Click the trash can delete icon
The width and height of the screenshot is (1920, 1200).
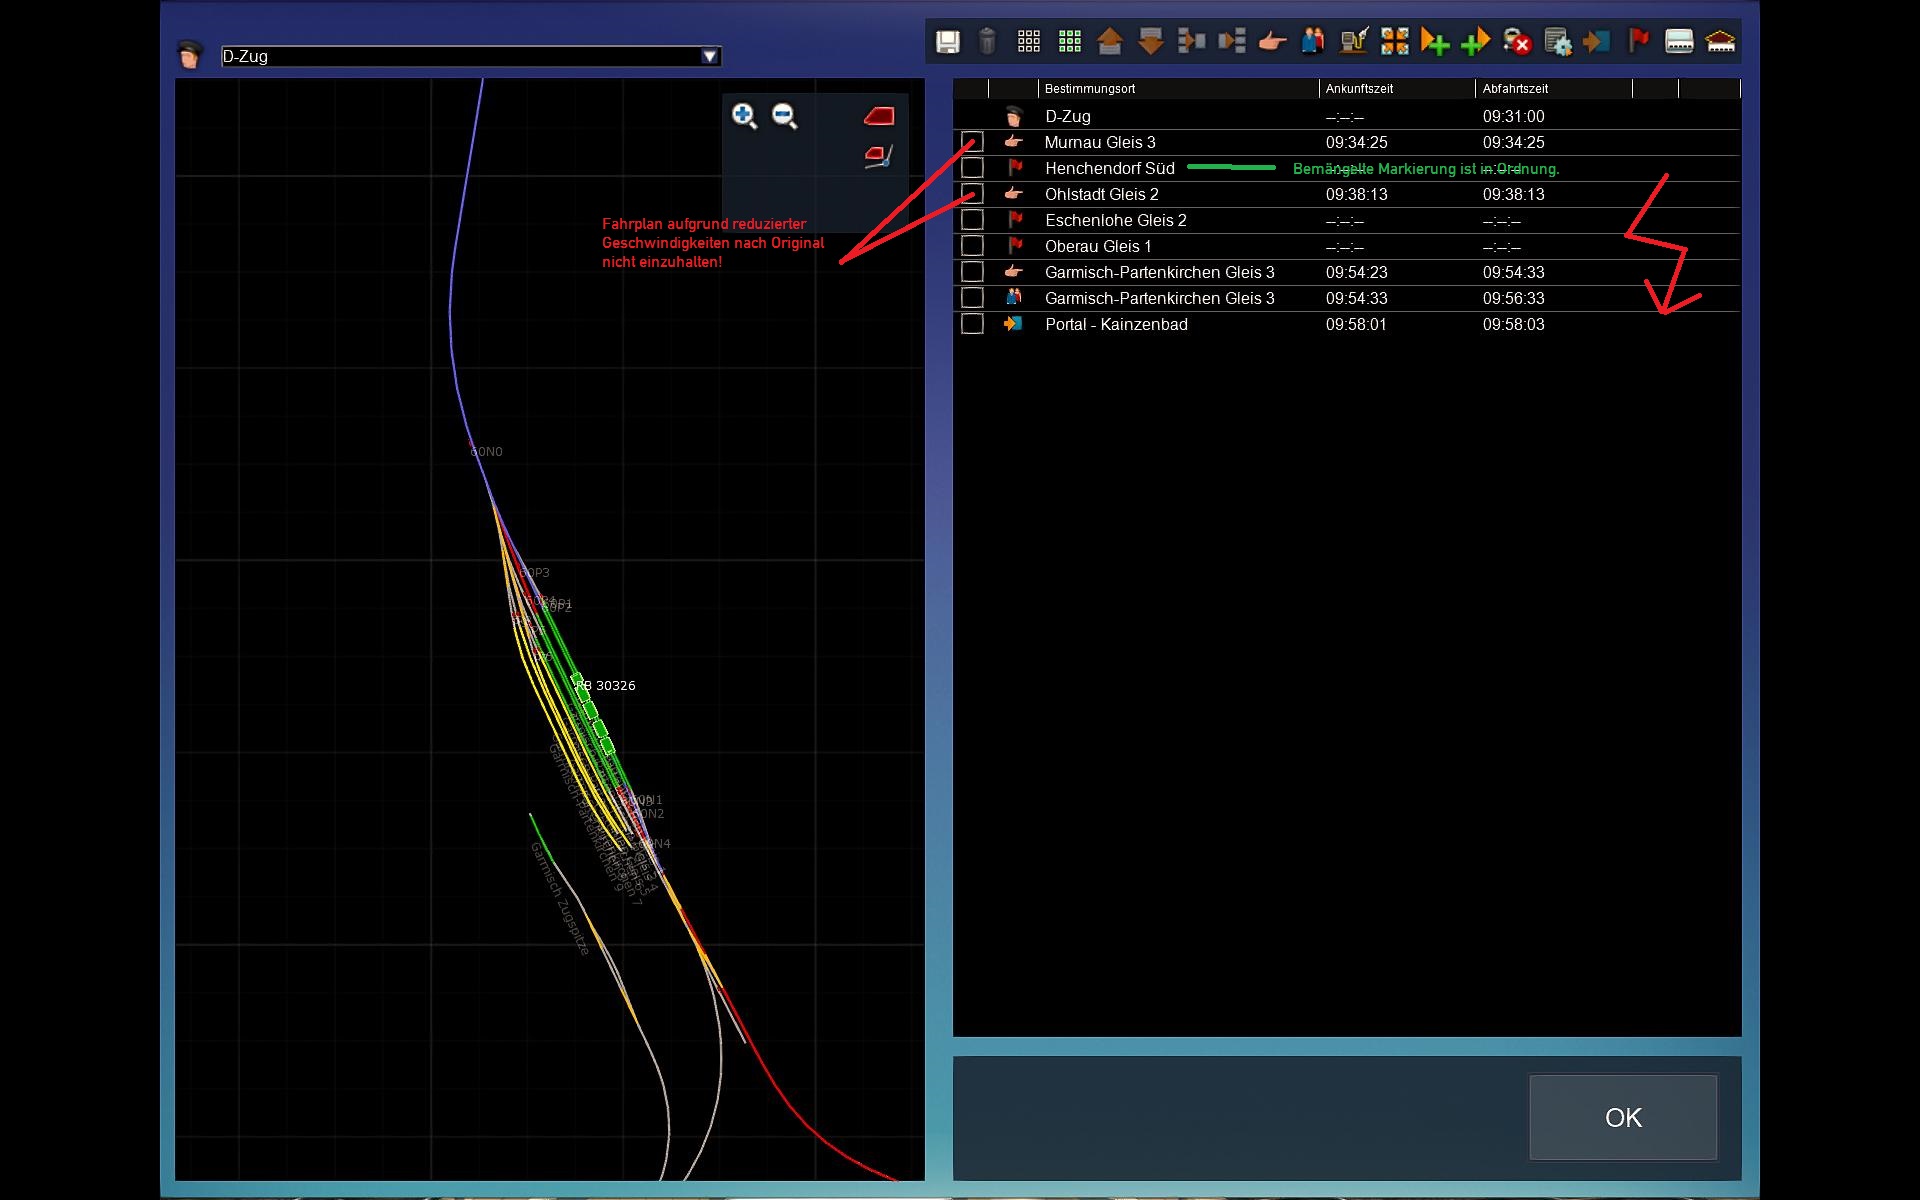987,41
